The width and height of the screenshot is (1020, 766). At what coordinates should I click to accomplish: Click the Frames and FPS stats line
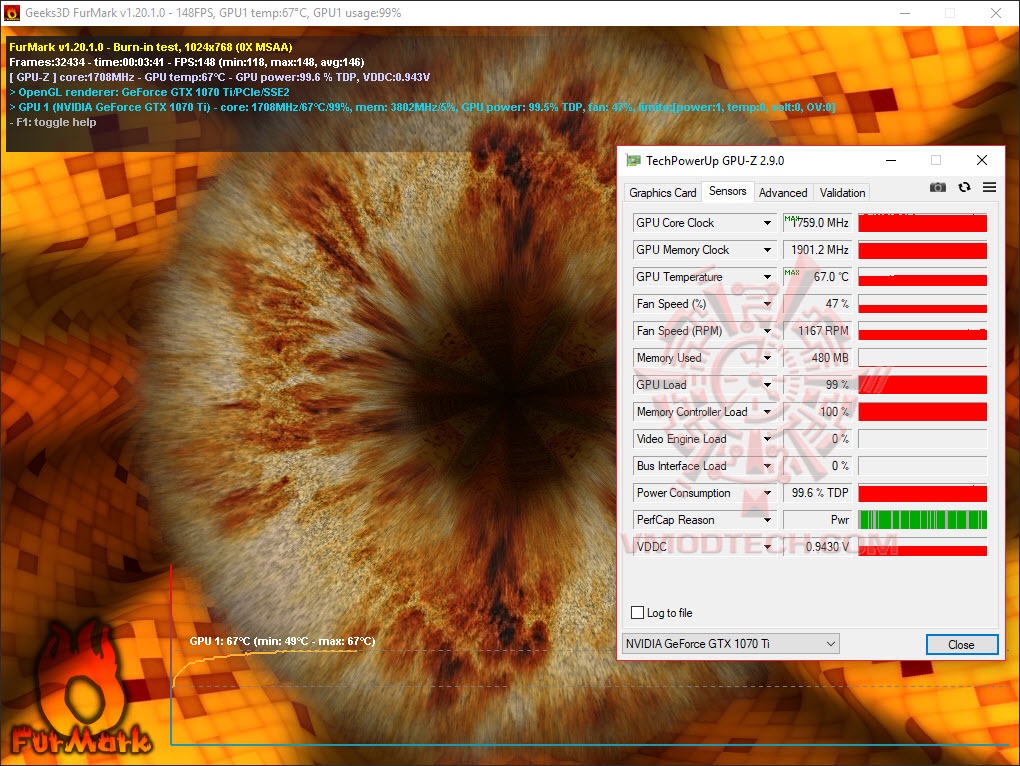(x=186, y=62)
